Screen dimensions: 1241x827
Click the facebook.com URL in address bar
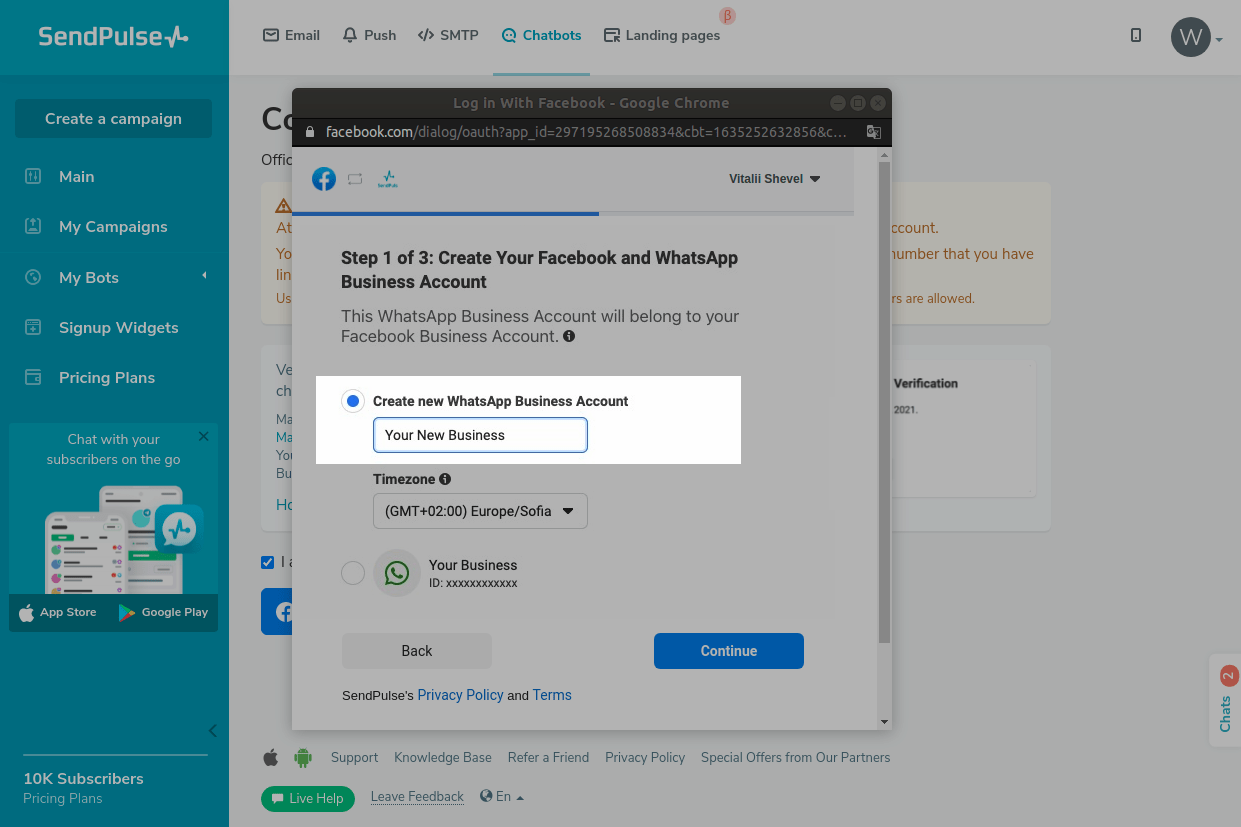587,132
